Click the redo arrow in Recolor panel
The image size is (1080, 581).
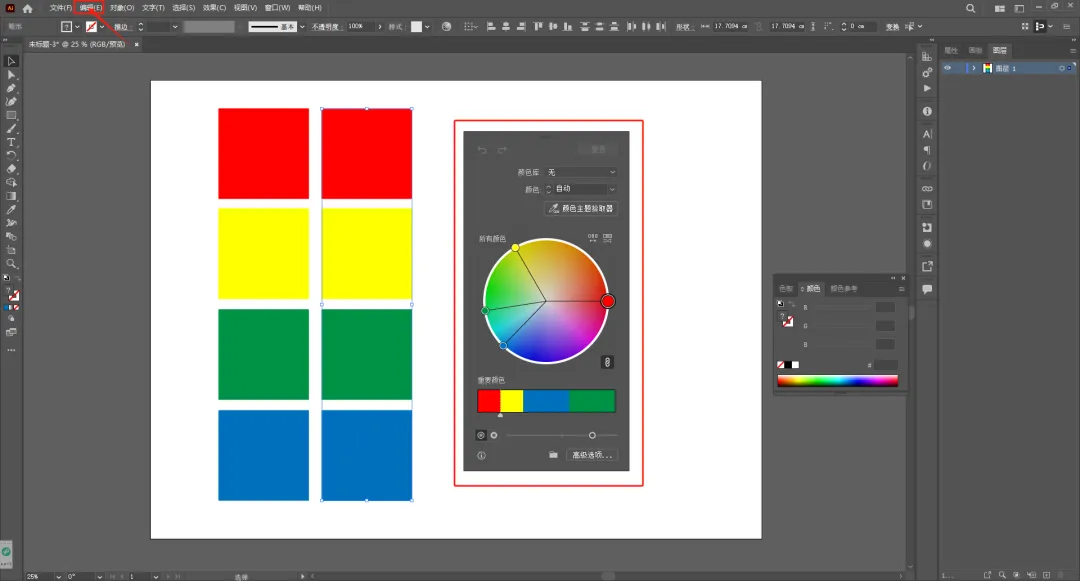tap(502, 149)
